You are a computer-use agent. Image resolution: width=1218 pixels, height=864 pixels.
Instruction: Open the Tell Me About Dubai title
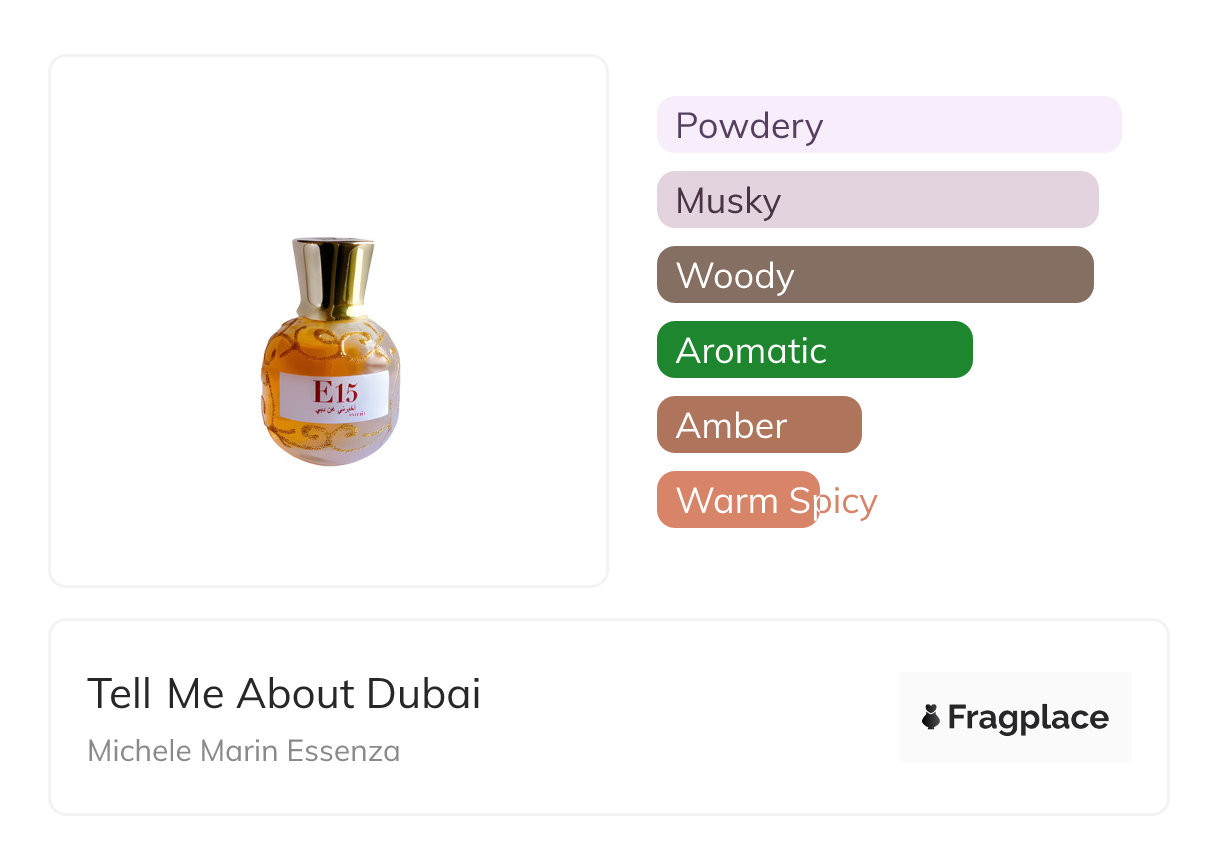(284, 694)
